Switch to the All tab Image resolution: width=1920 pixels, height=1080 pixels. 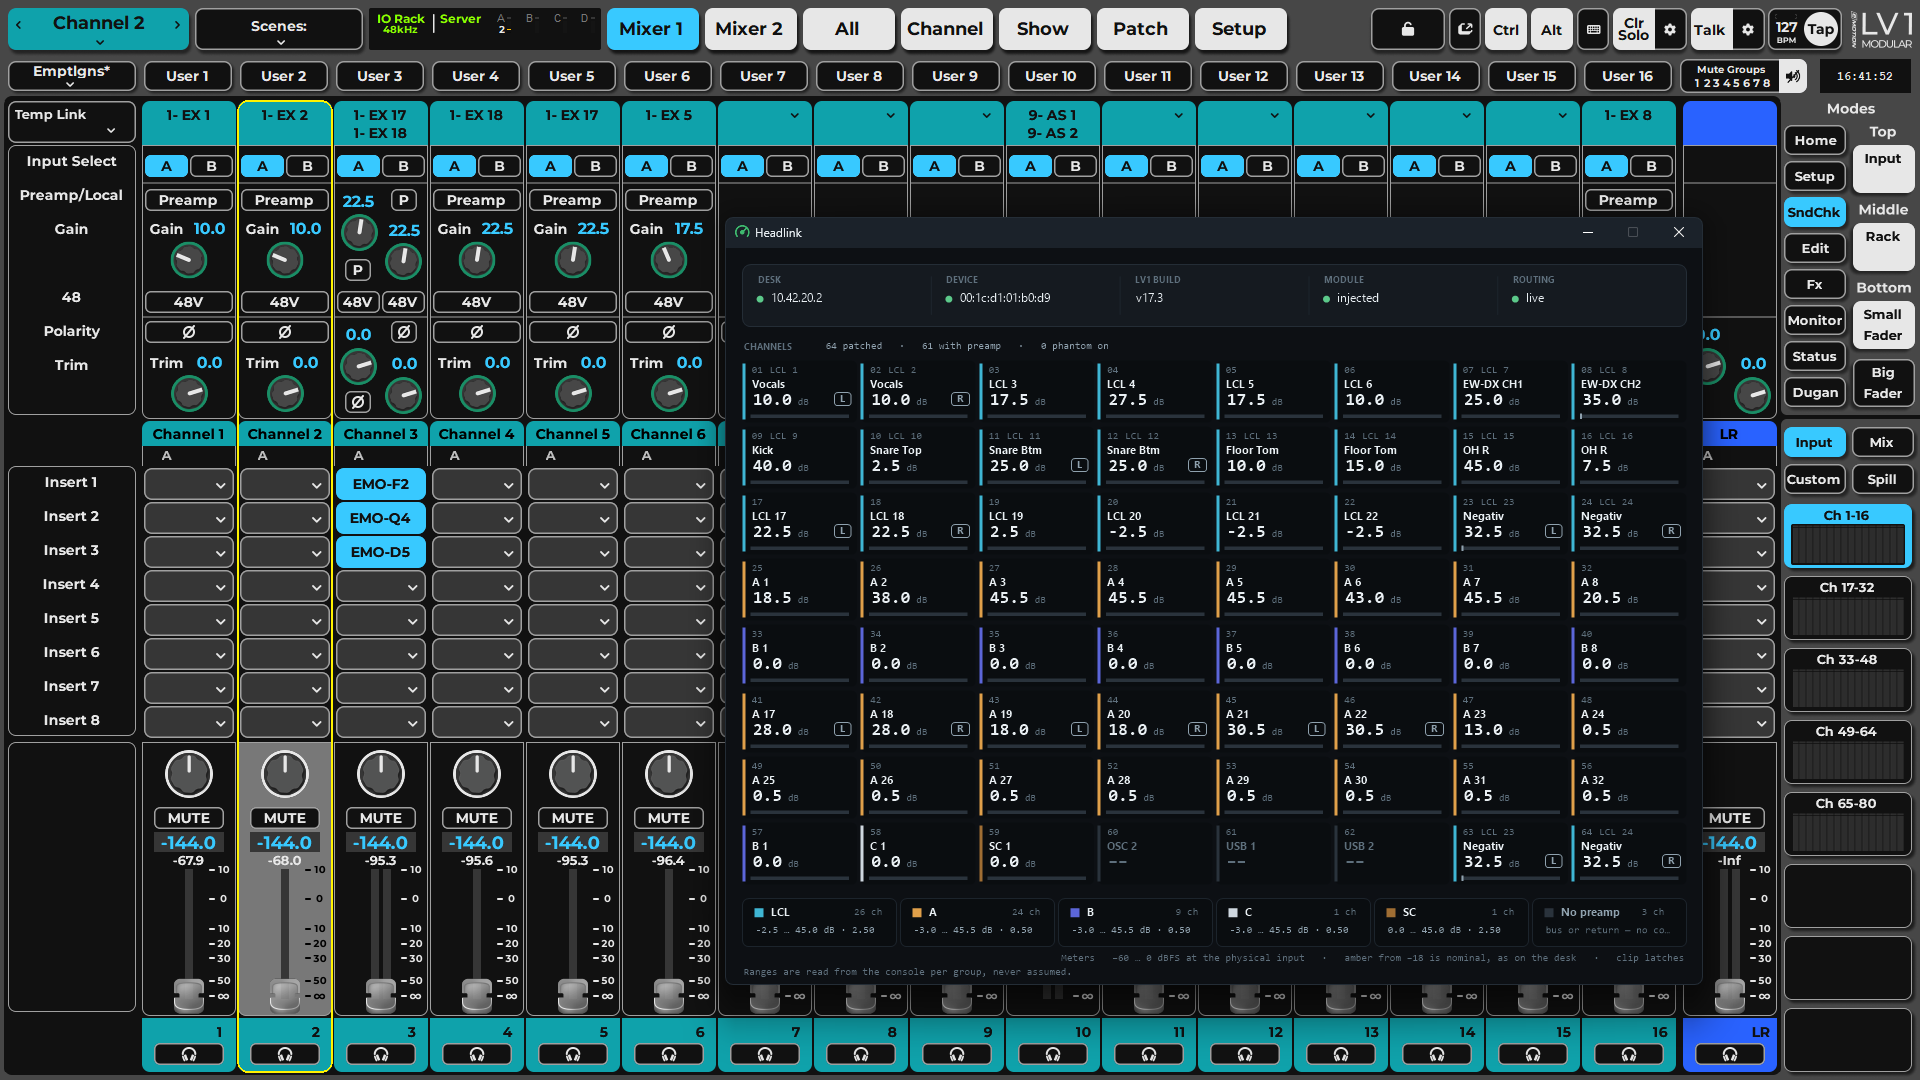[847, 29]
